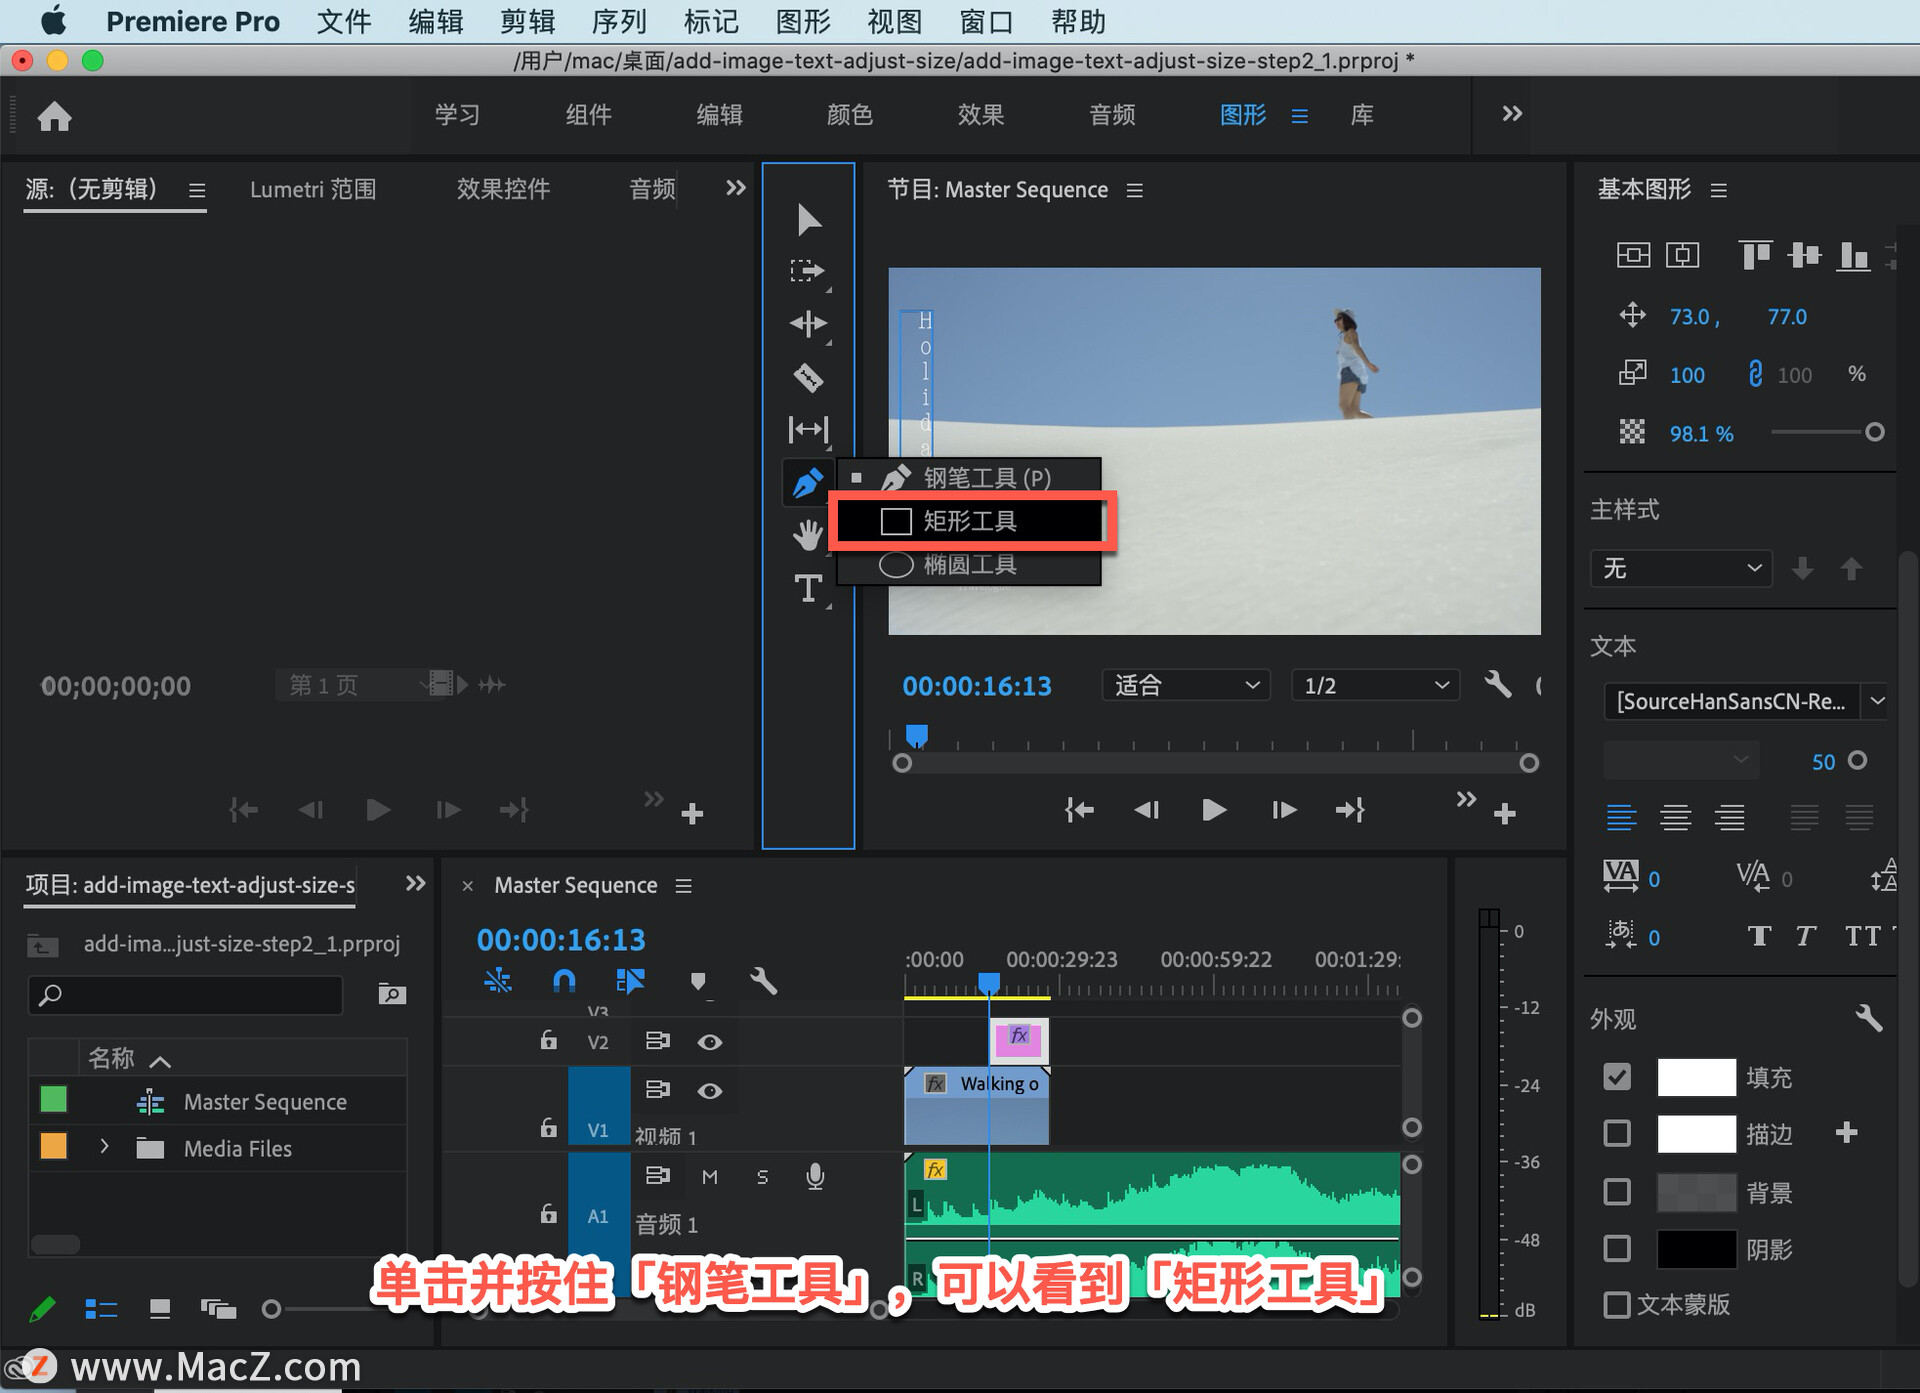Open the font style dropdown

tap(1680, 760)
